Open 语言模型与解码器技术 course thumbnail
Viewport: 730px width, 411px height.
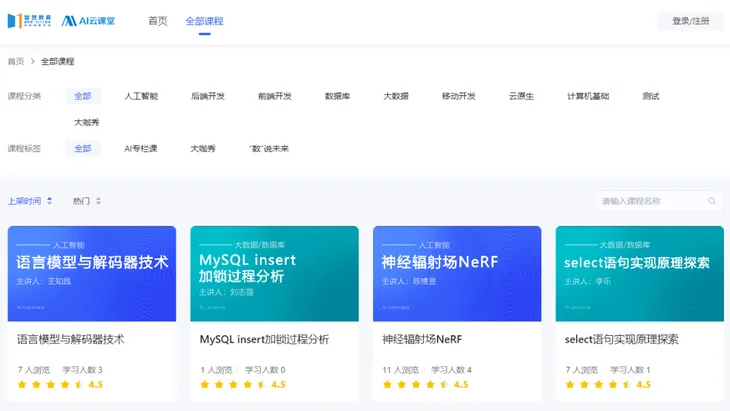click(x=92, y=274)
